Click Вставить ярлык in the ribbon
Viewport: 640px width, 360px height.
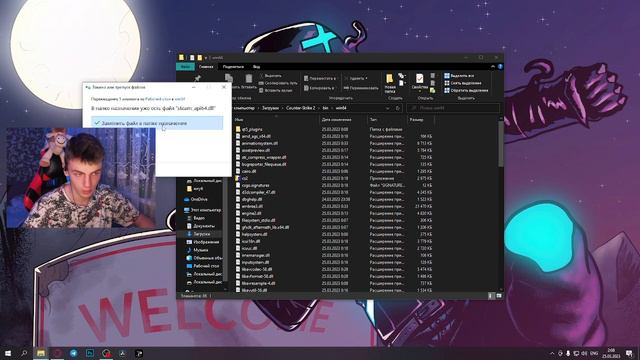276,90
